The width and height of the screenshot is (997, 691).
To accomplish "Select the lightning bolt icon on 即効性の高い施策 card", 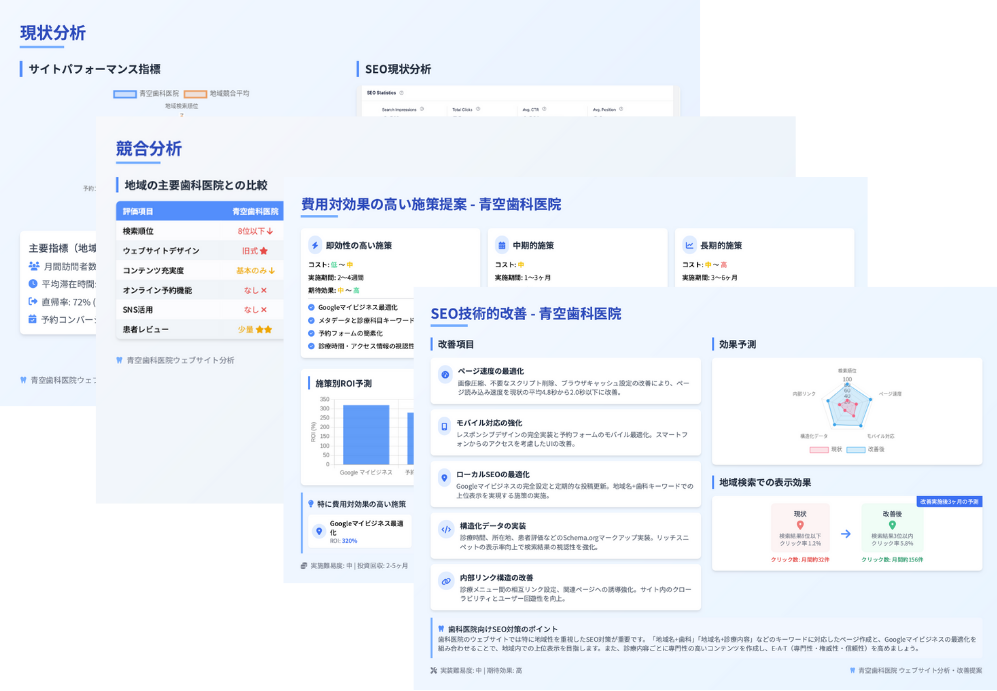I will (314, 245).
